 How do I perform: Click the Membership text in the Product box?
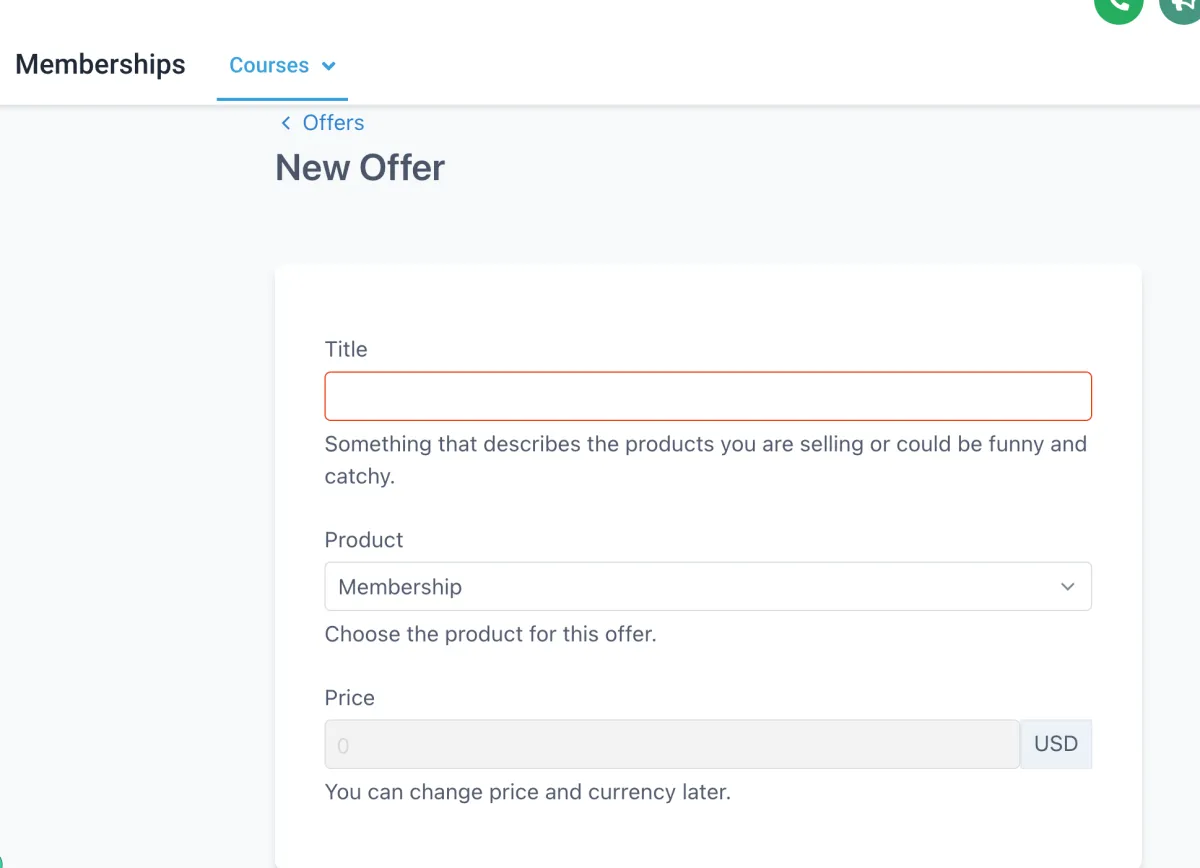[x=400, y=587]
